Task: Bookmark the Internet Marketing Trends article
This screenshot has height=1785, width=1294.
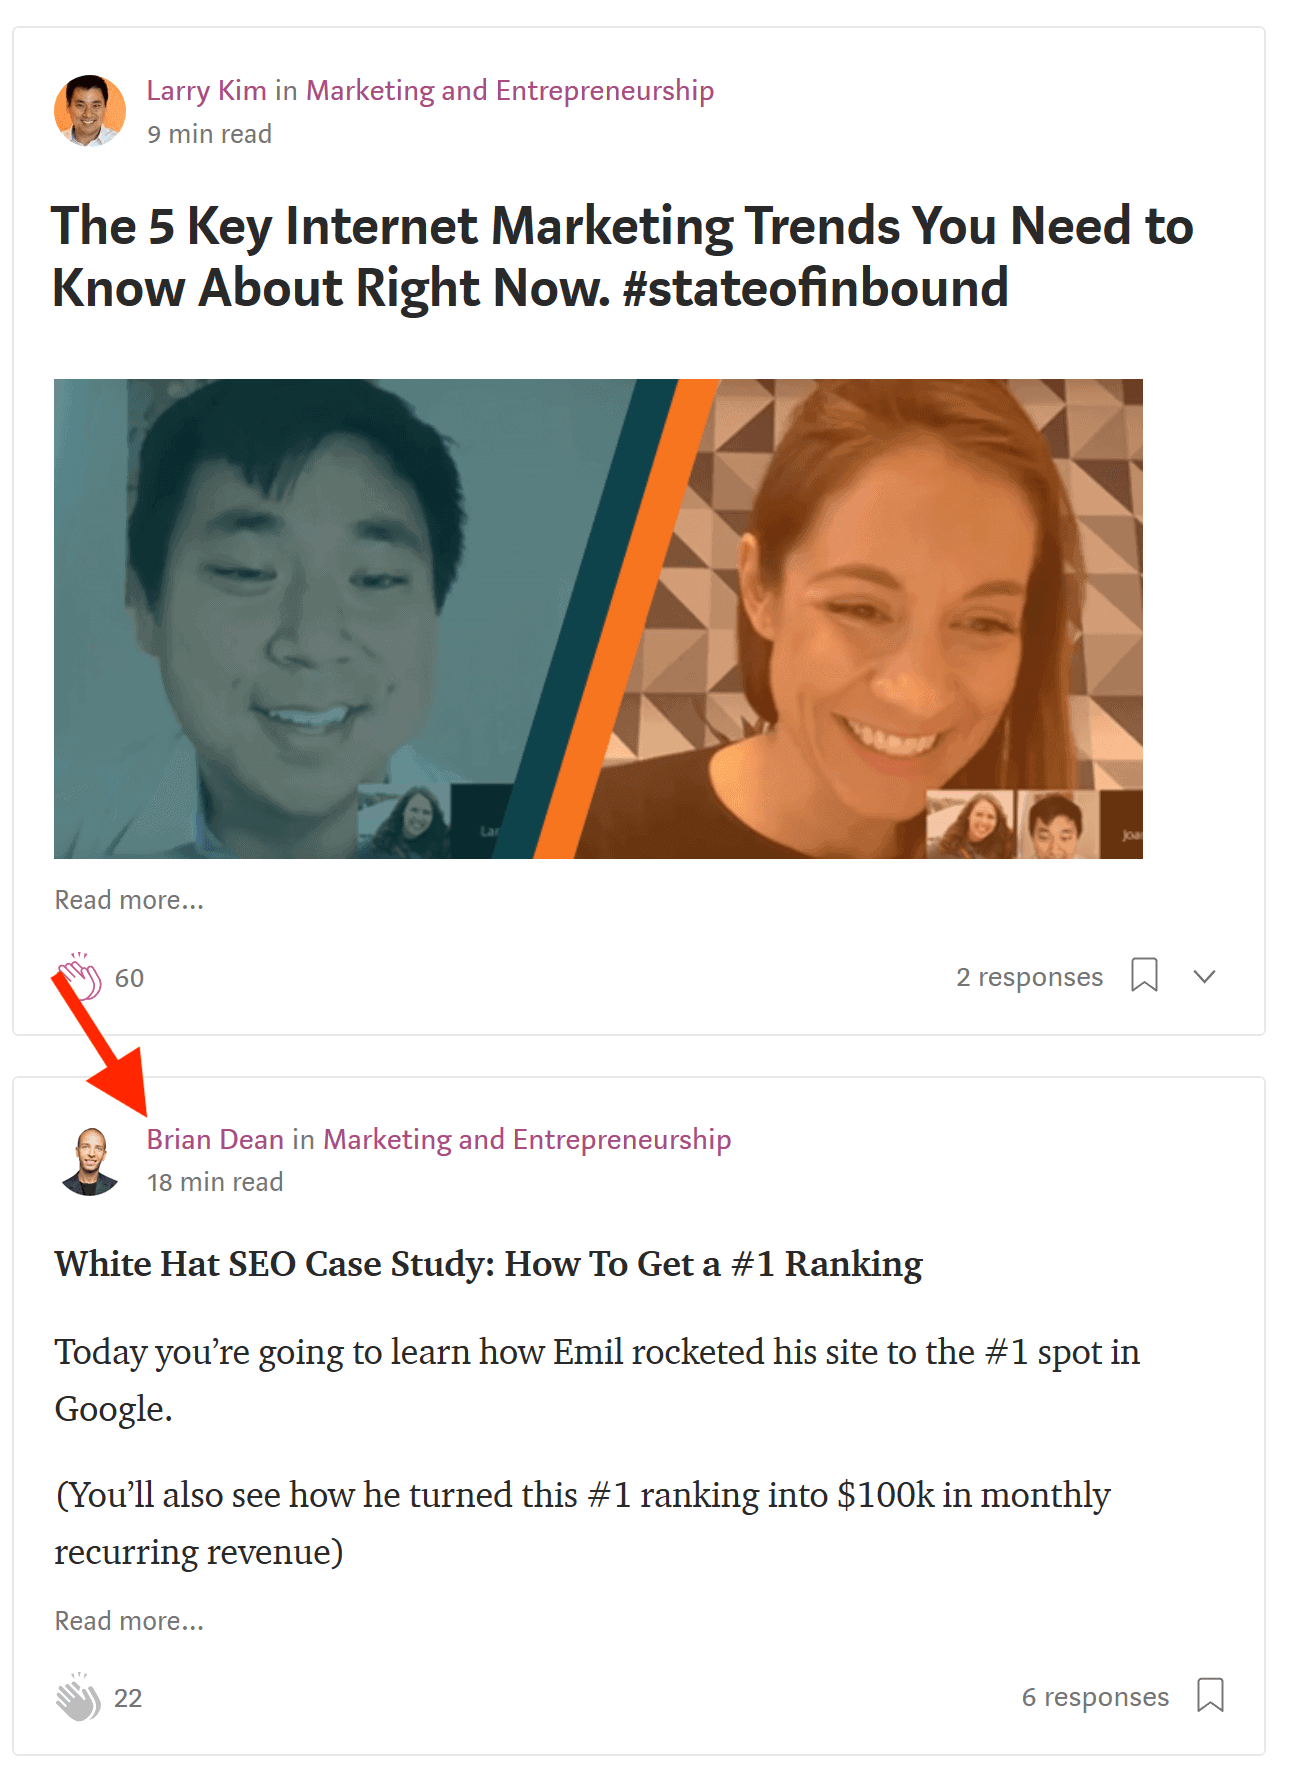Action: click(1144, 975)
